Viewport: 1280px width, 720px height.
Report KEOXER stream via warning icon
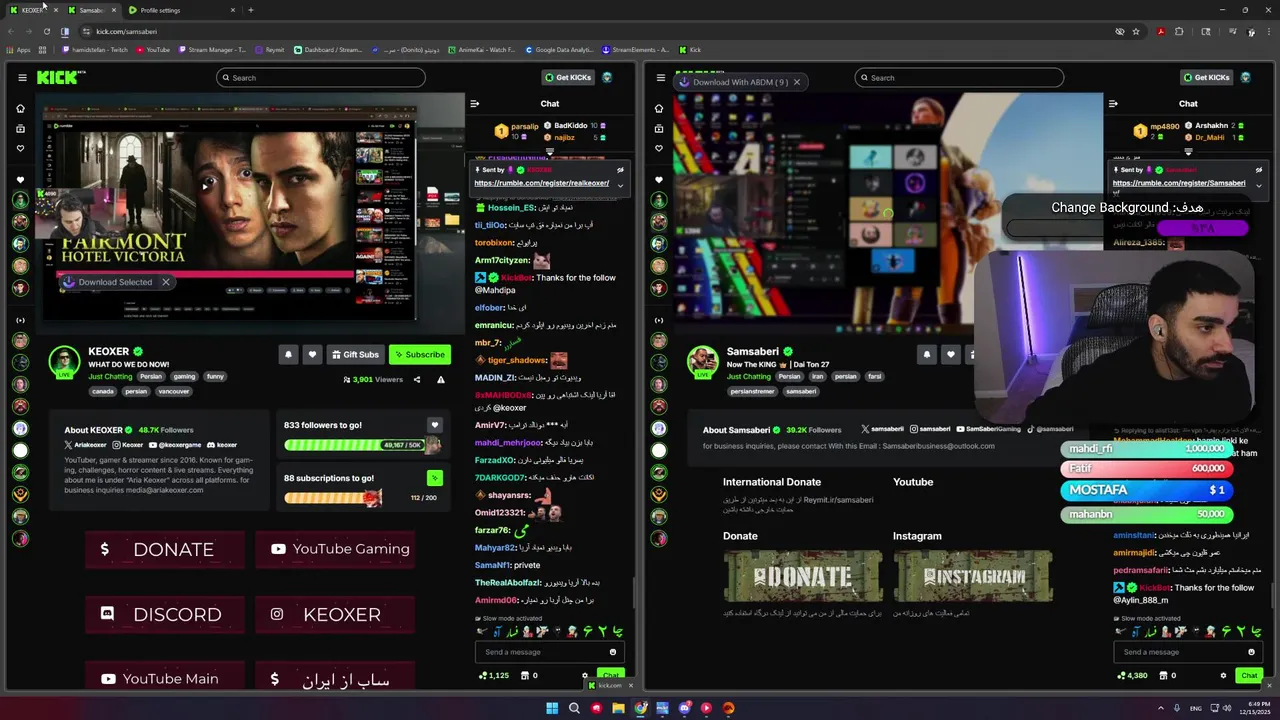(440, 379)
